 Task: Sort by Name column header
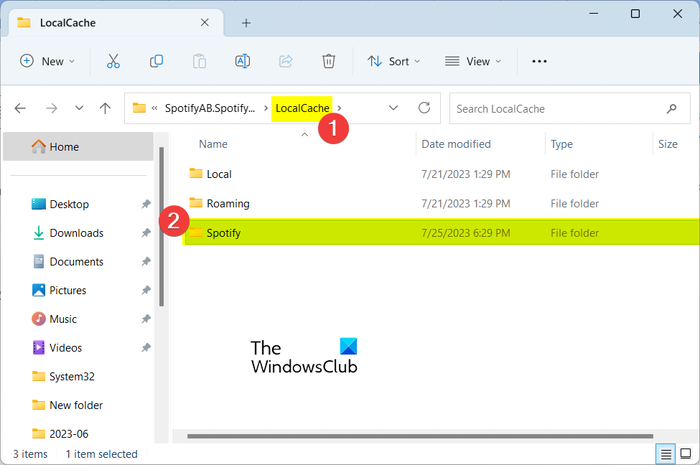pyautogui.click(x=213, y=144)
